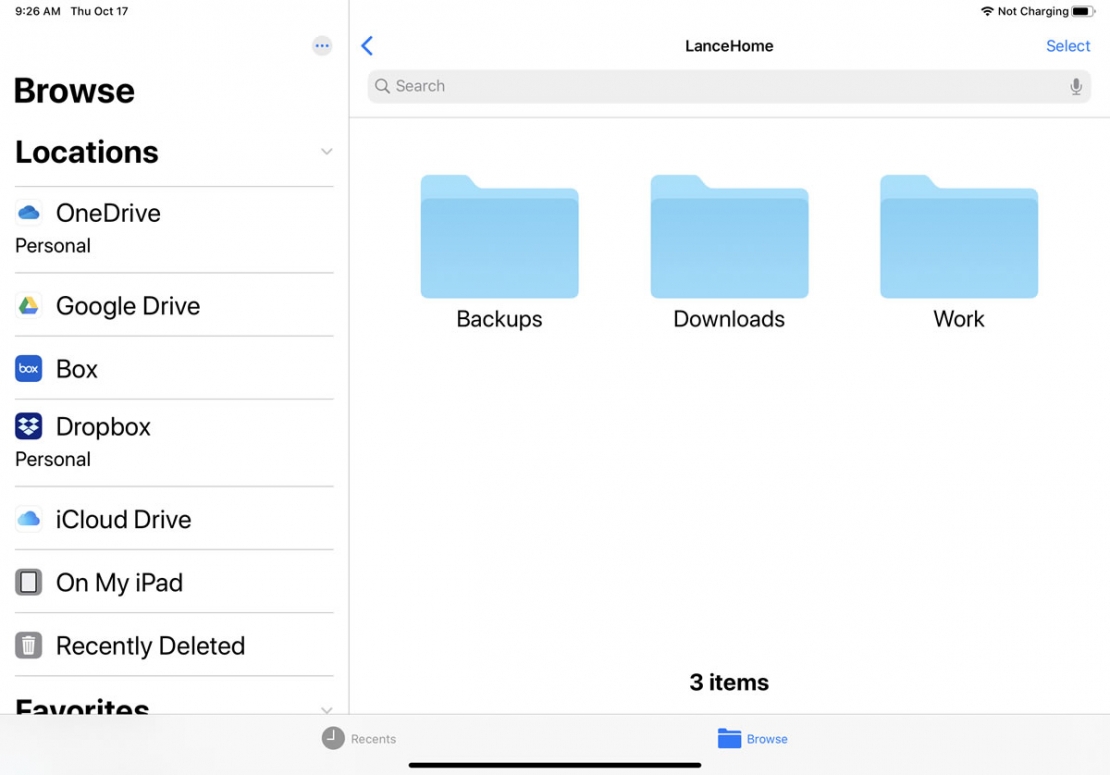Open the Downloads folder
Image resolution: width=1110 pixels, height=775 pixels.
pos(729,237)
